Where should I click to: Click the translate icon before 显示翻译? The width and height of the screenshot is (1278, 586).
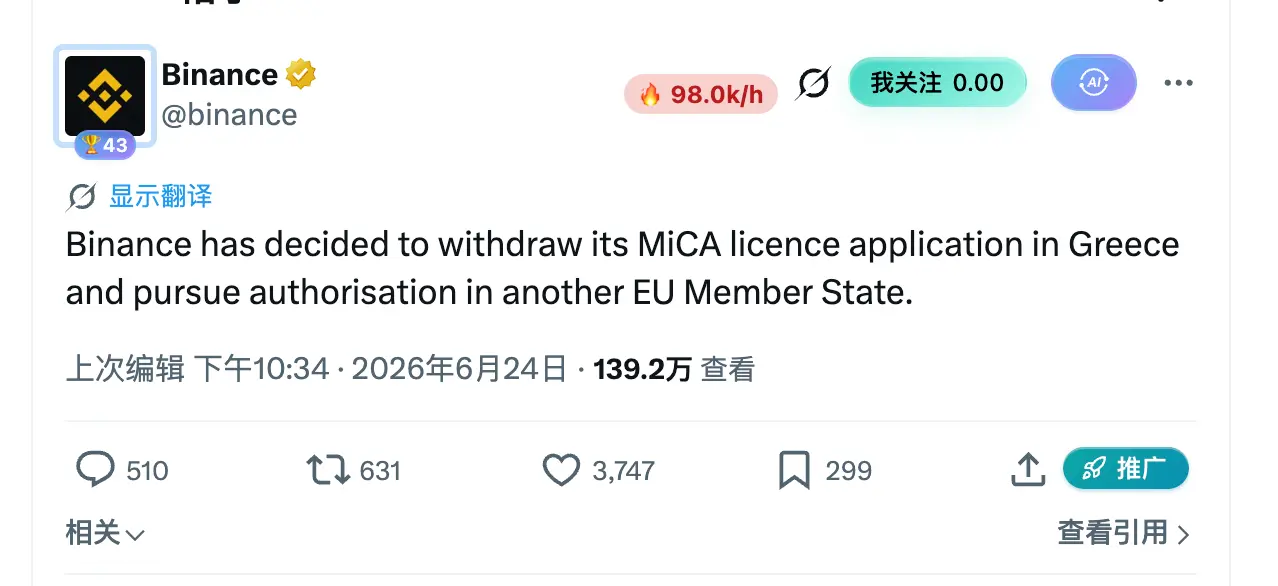tap(81, 197)
